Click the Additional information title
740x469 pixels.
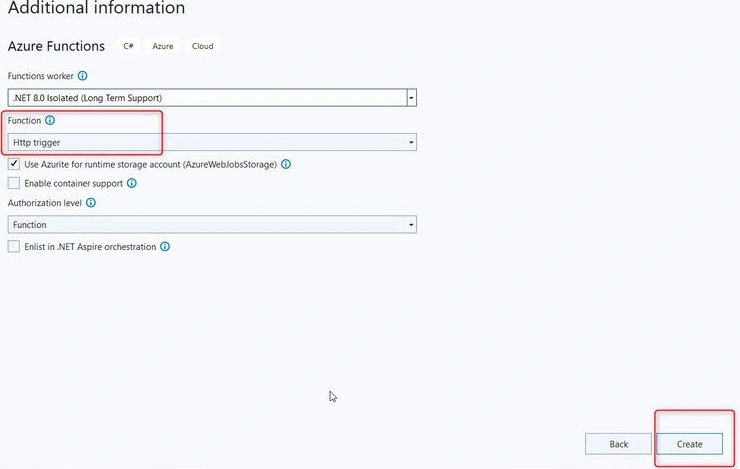(96, 8)
